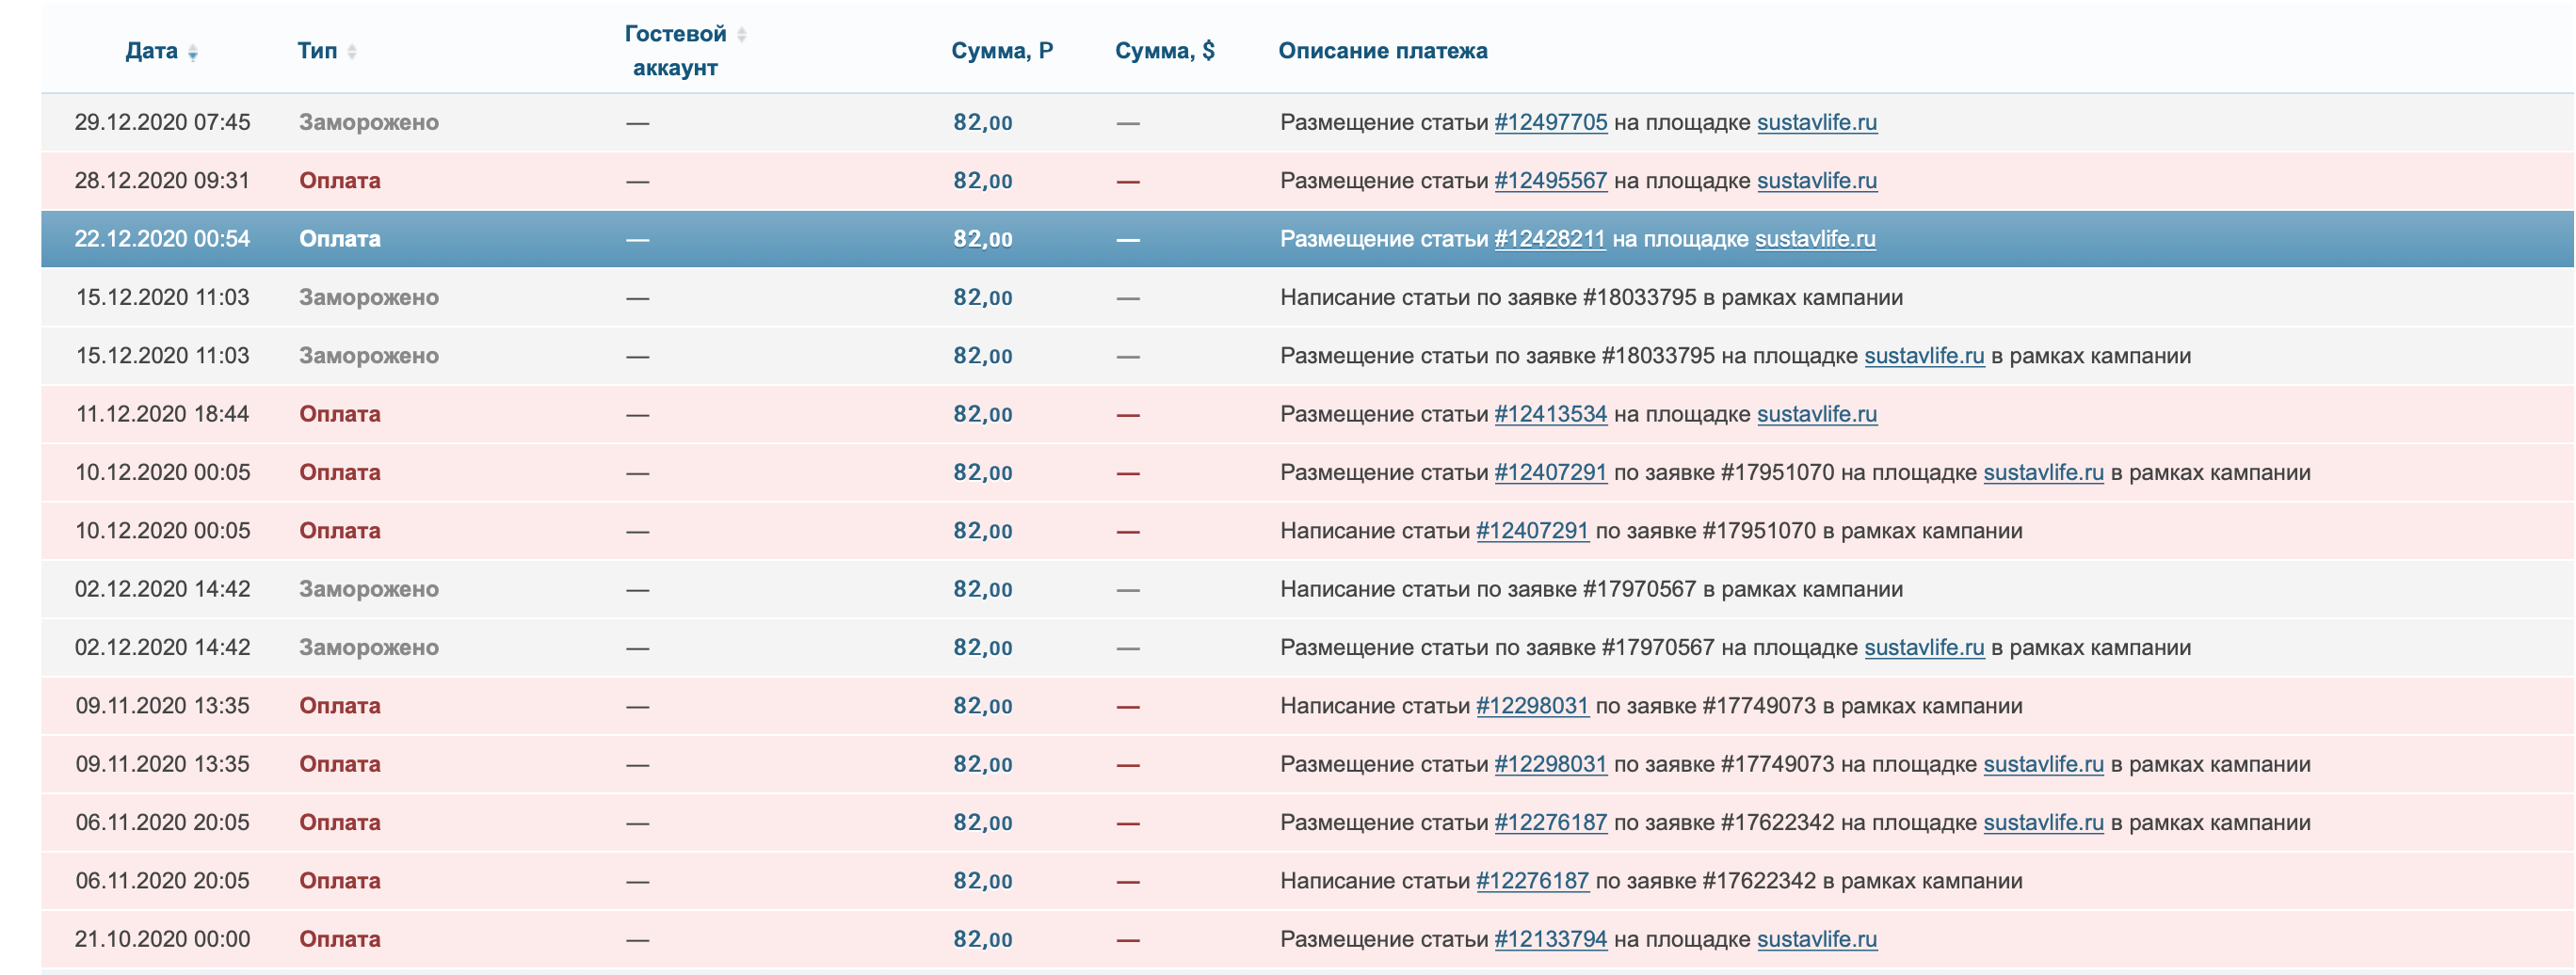
Task: Sort table by Дата column header text
Action: (151, 51)
